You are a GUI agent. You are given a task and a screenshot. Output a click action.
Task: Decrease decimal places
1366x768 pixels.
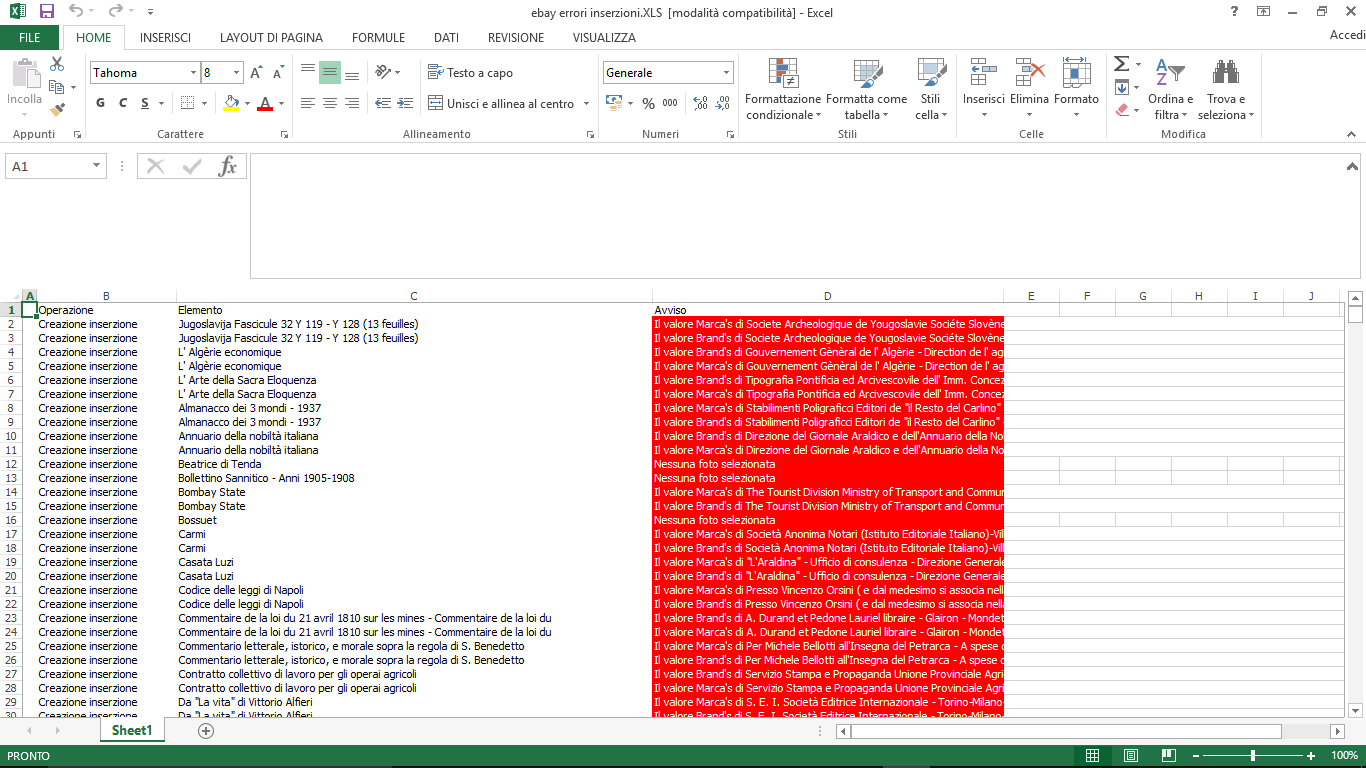pyautogui.click(x=722, y=103)
